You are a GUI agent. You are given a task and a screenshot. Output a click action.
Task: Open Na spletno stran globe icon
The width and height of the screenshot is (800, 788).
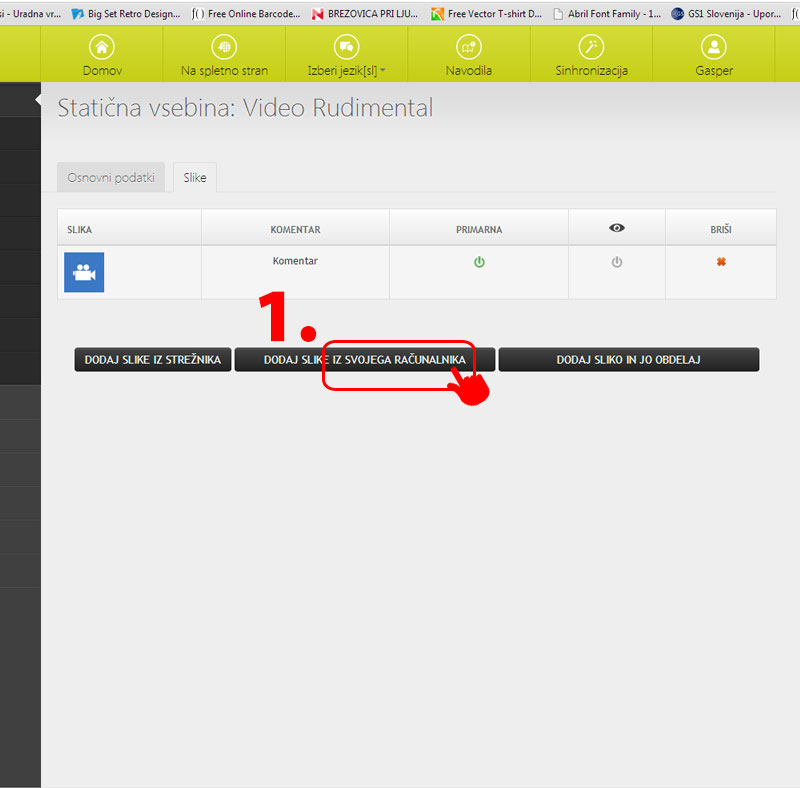click(224, 47)
